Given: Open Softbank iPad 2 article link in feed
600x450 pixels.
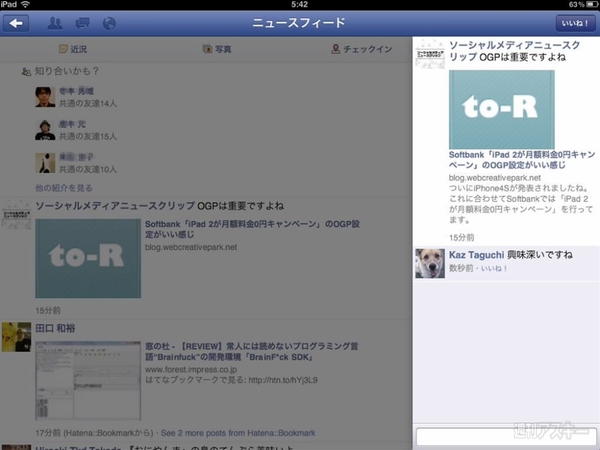Looking at the screenshot, I should pyautogui.click(x=253, y=229).
